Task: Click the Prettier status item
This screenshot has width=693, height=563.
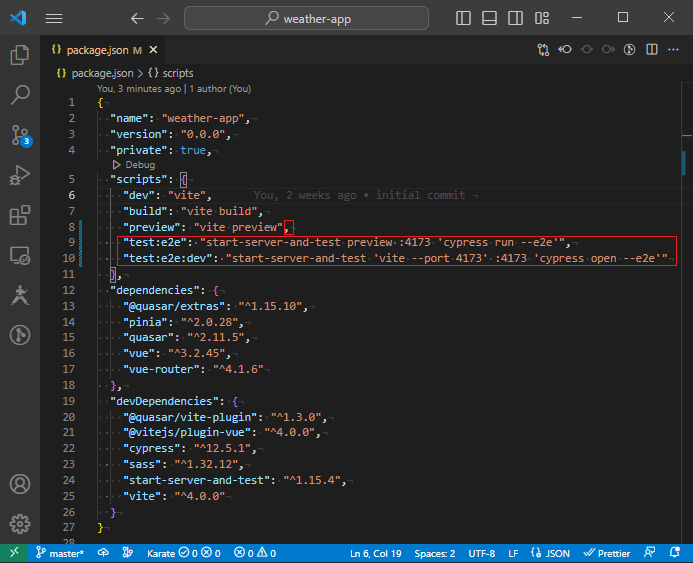Action: (x=607, y=553)
